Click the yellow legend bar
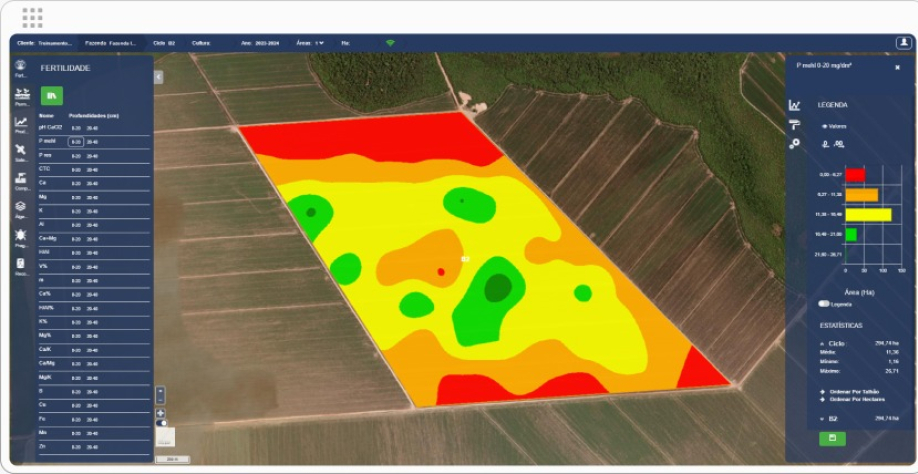Screen dimensions: 918x474 tap(868, 215)
